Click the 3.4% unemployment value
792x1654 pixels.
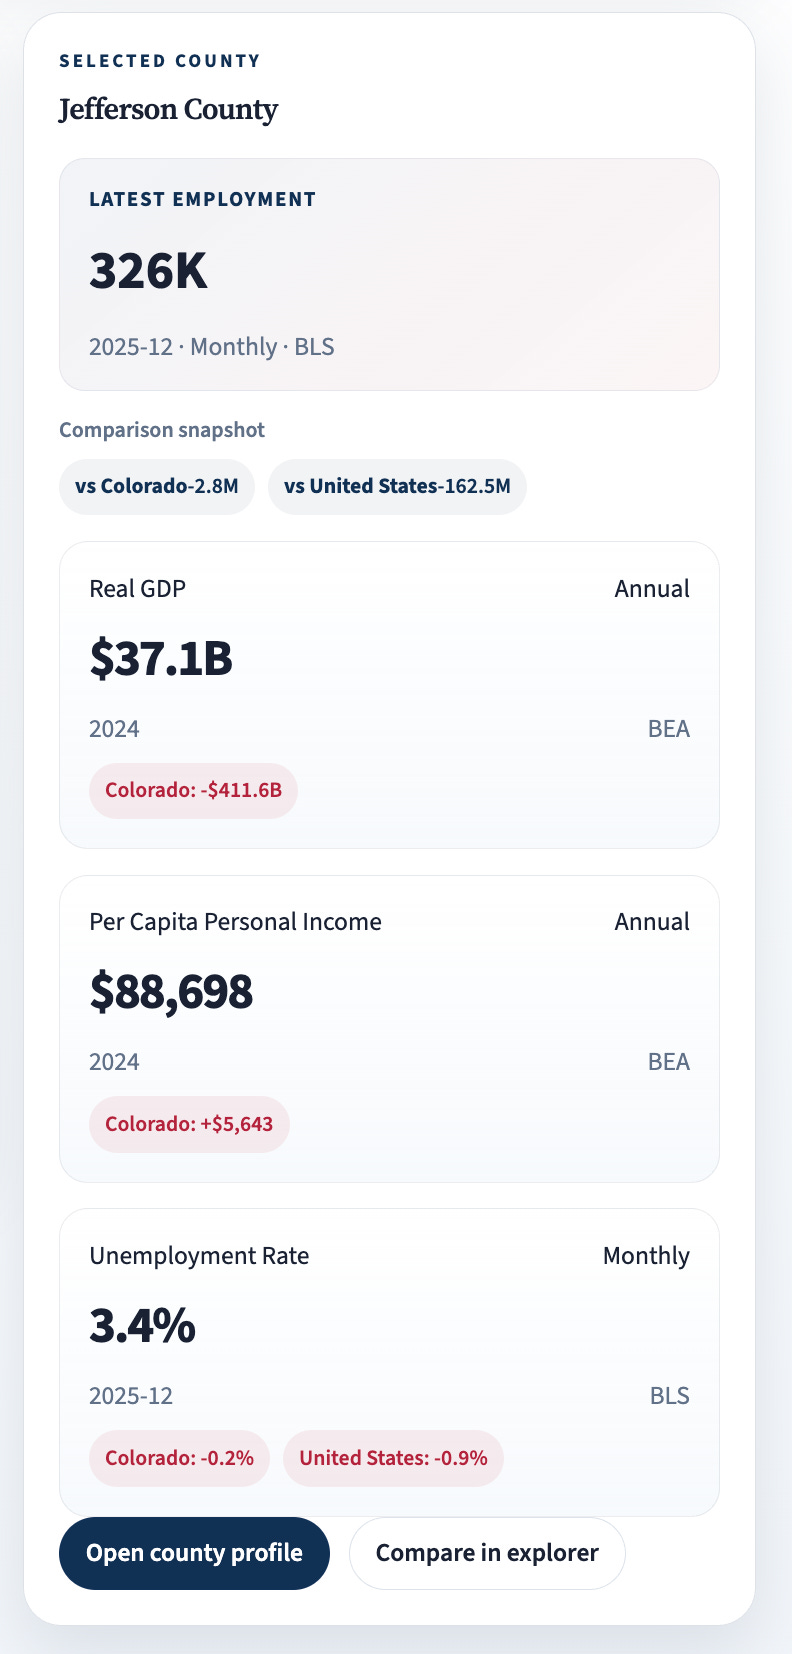[x=142, y=1326]
